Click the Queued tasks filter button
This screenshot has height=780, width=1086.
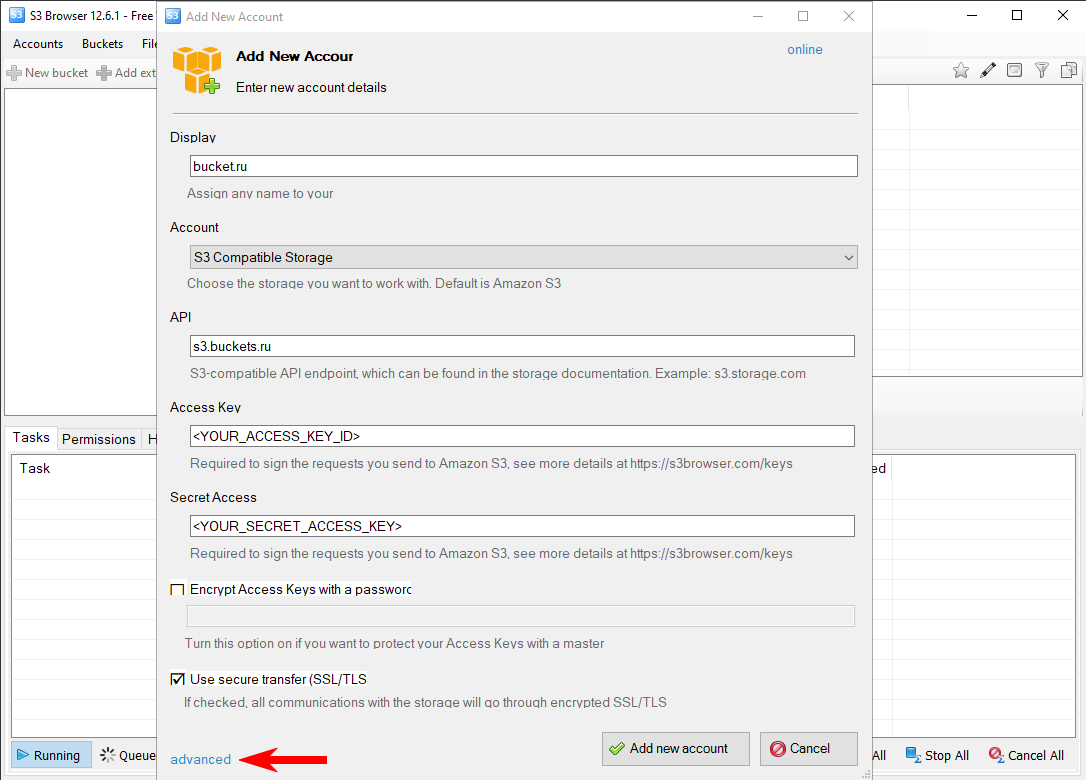tap(127, 755)
